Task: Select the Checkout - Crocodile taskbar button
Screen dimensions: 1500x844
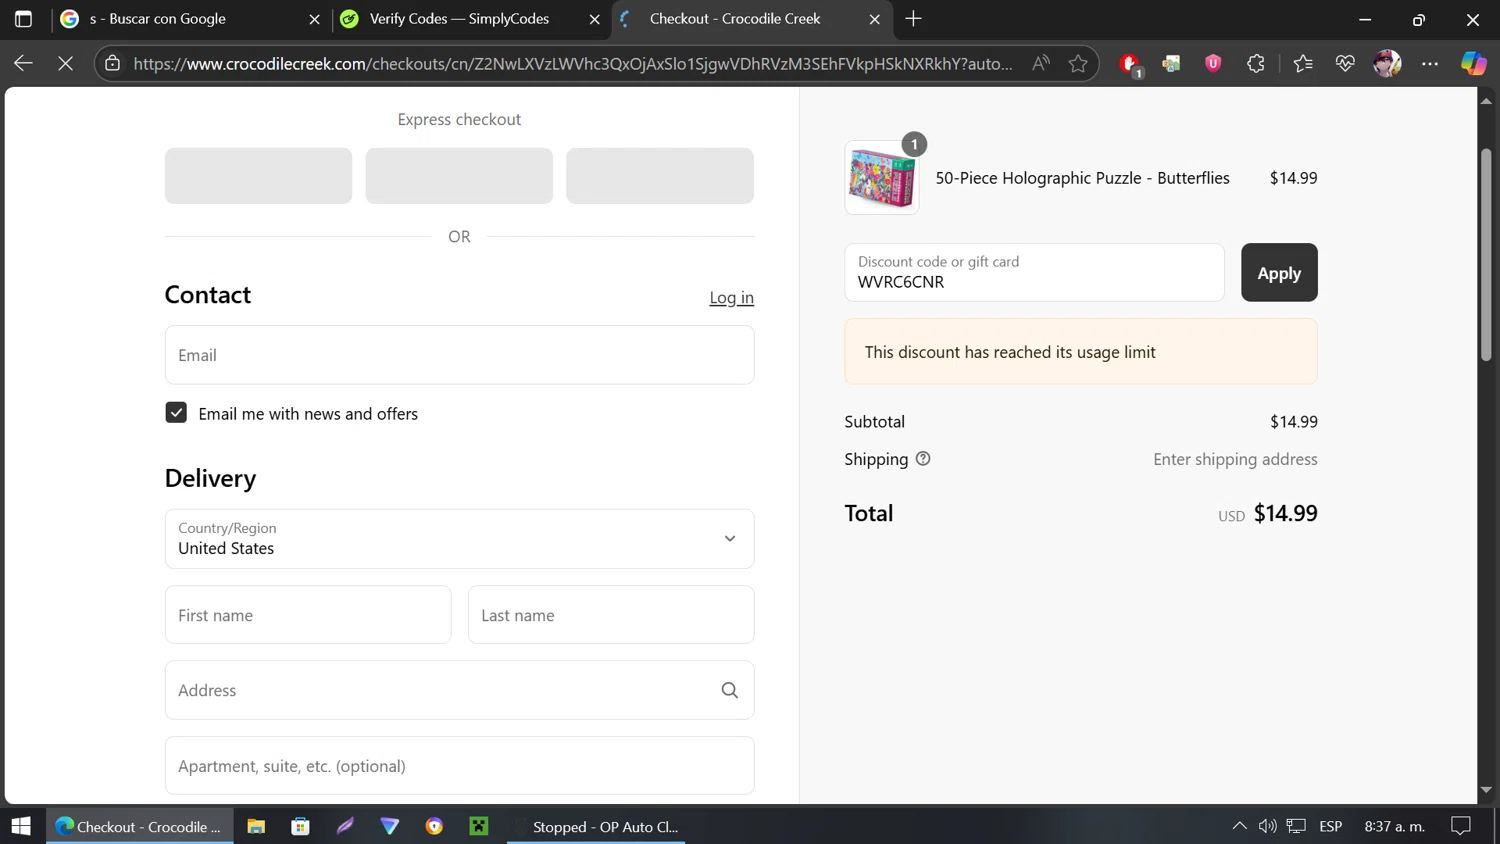Action: [140, 826]
